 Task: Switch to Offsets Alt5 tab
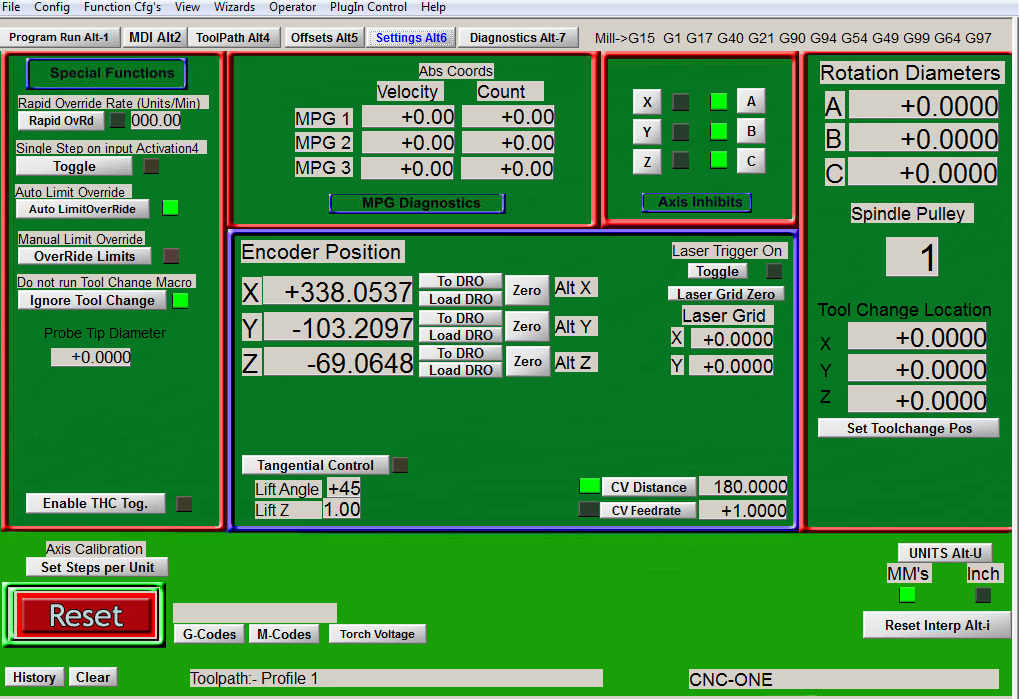[324, 37]
